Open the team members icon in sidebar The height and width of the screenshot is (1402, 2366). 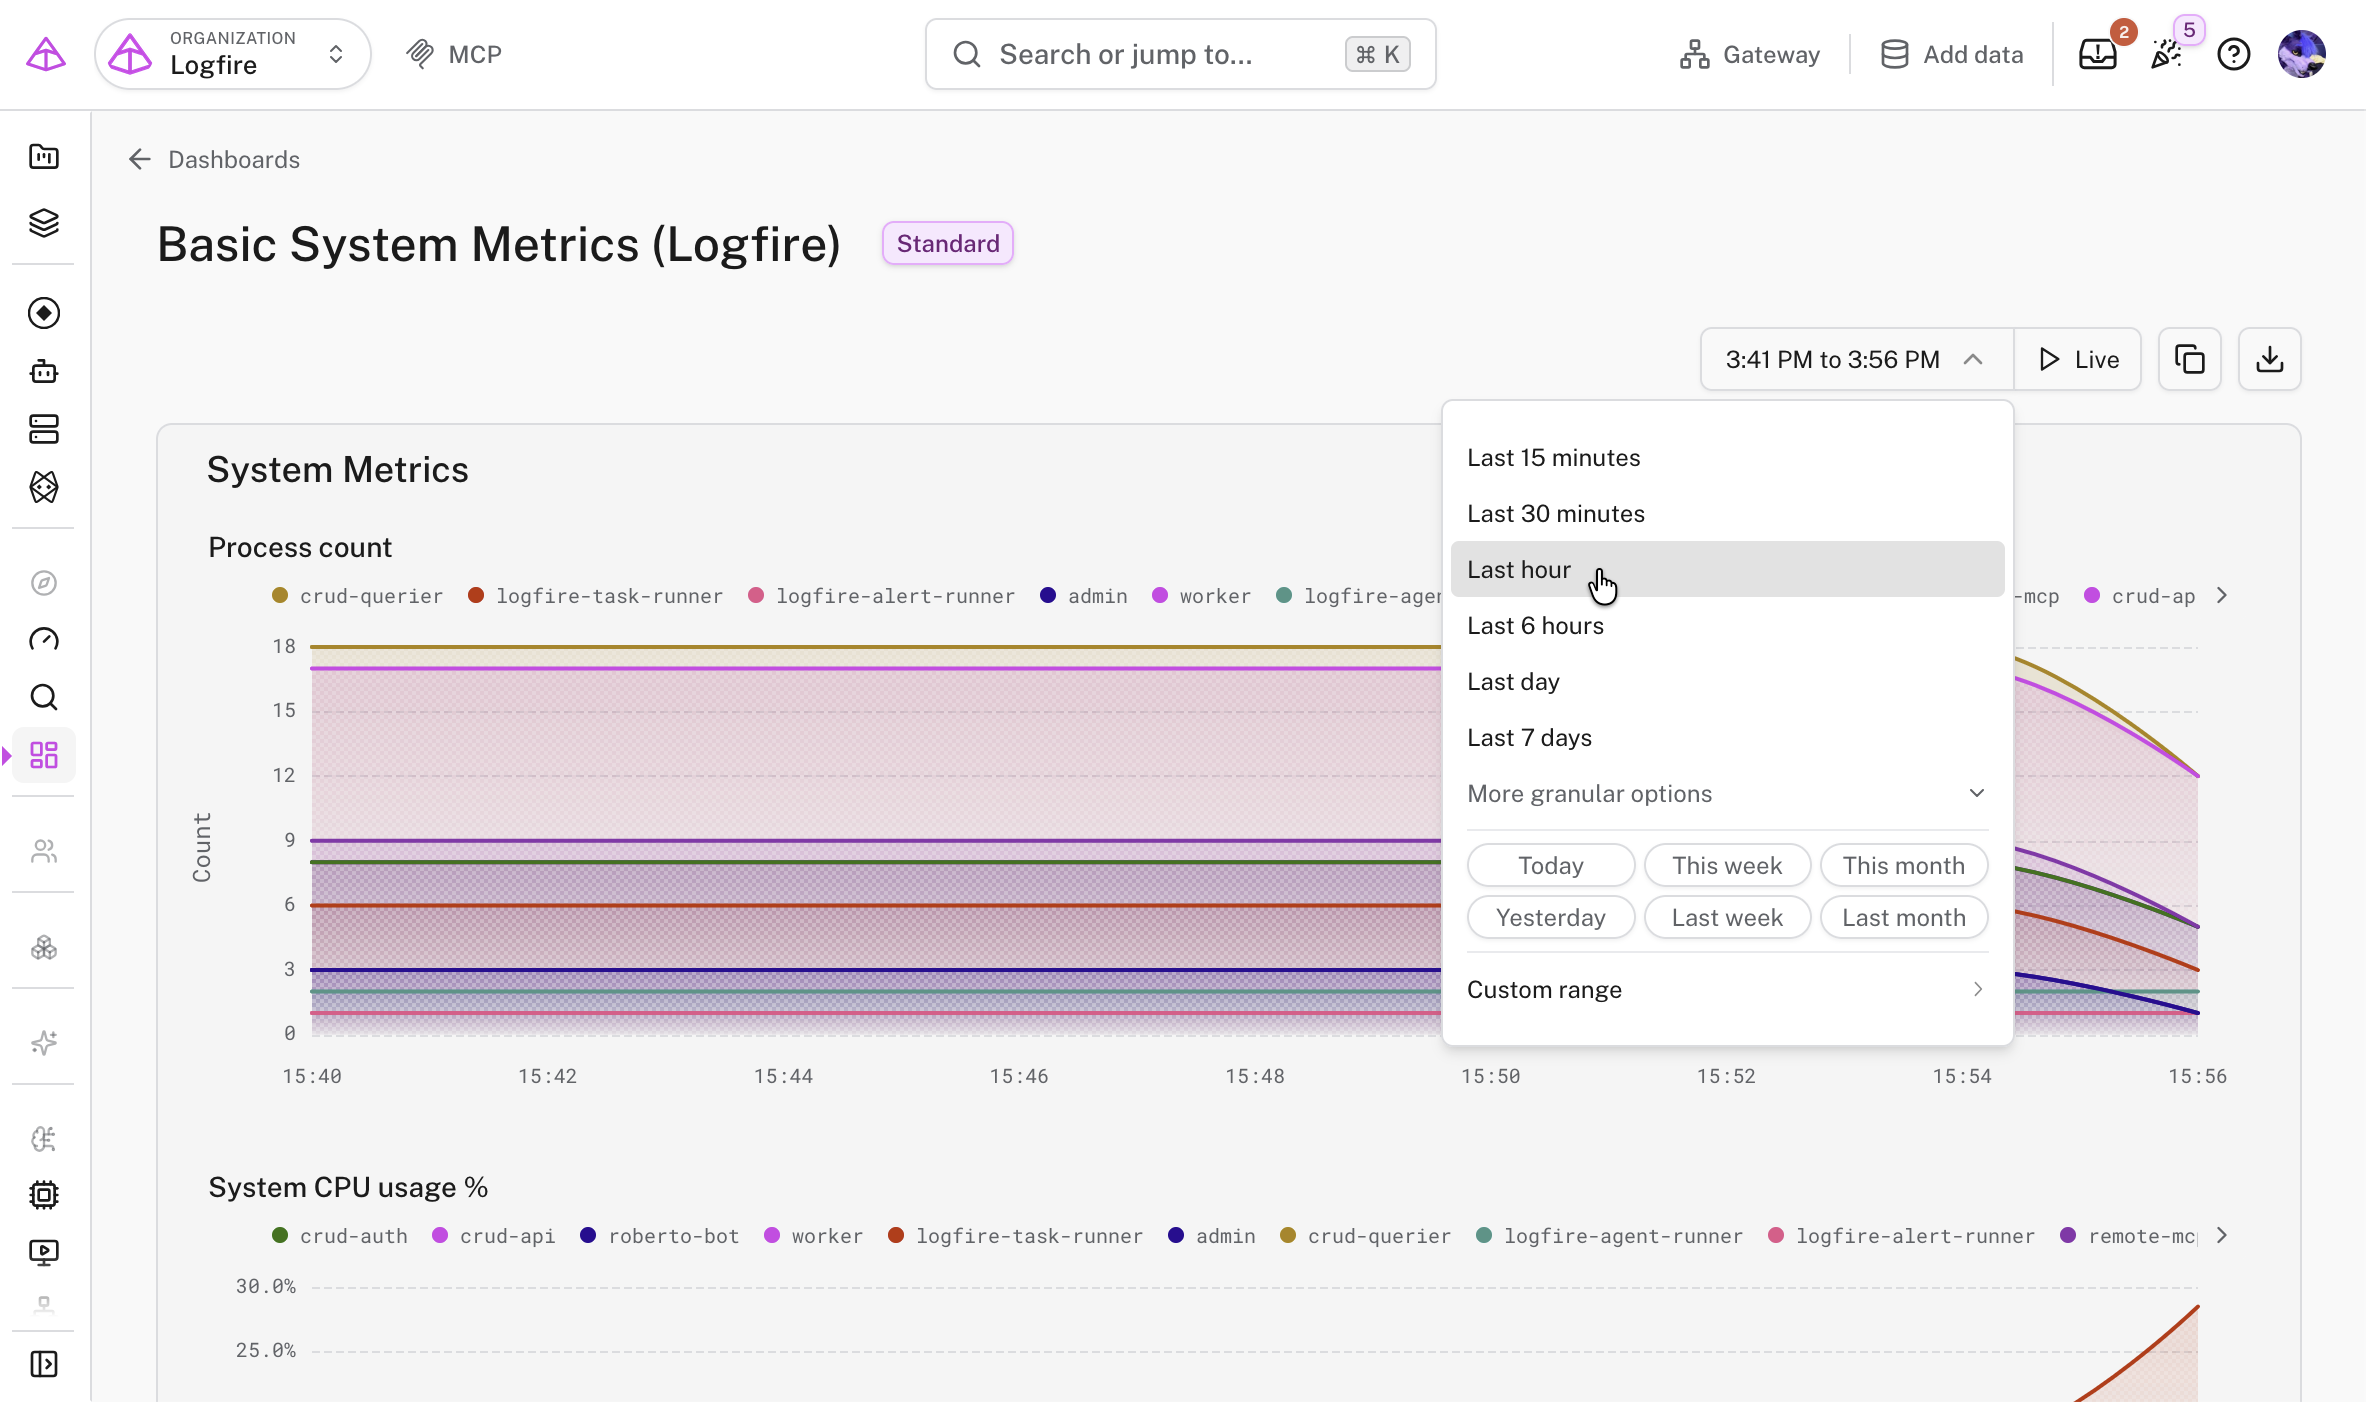(44, 851)
